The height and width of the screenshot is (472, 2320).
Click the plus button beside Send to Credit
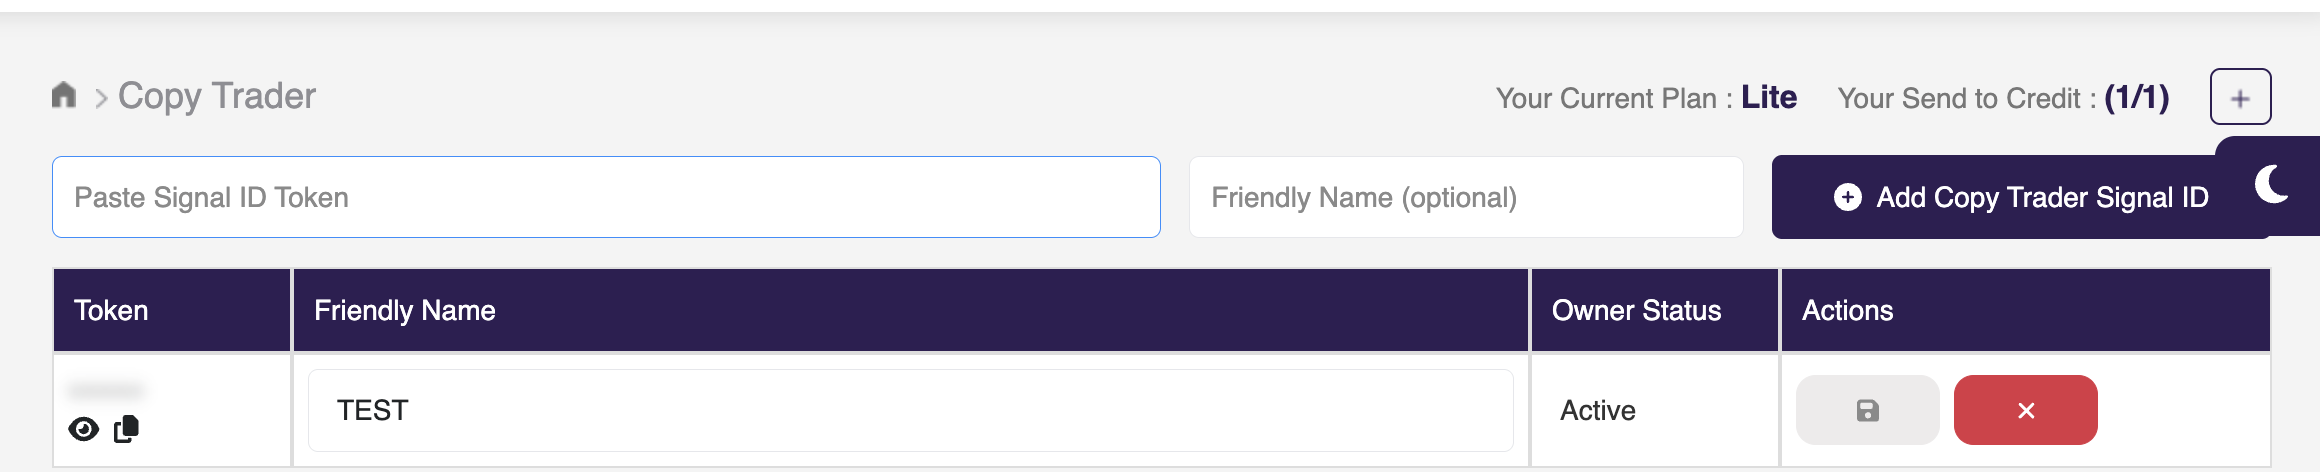pyautogui.click(x=2240, y=97)
